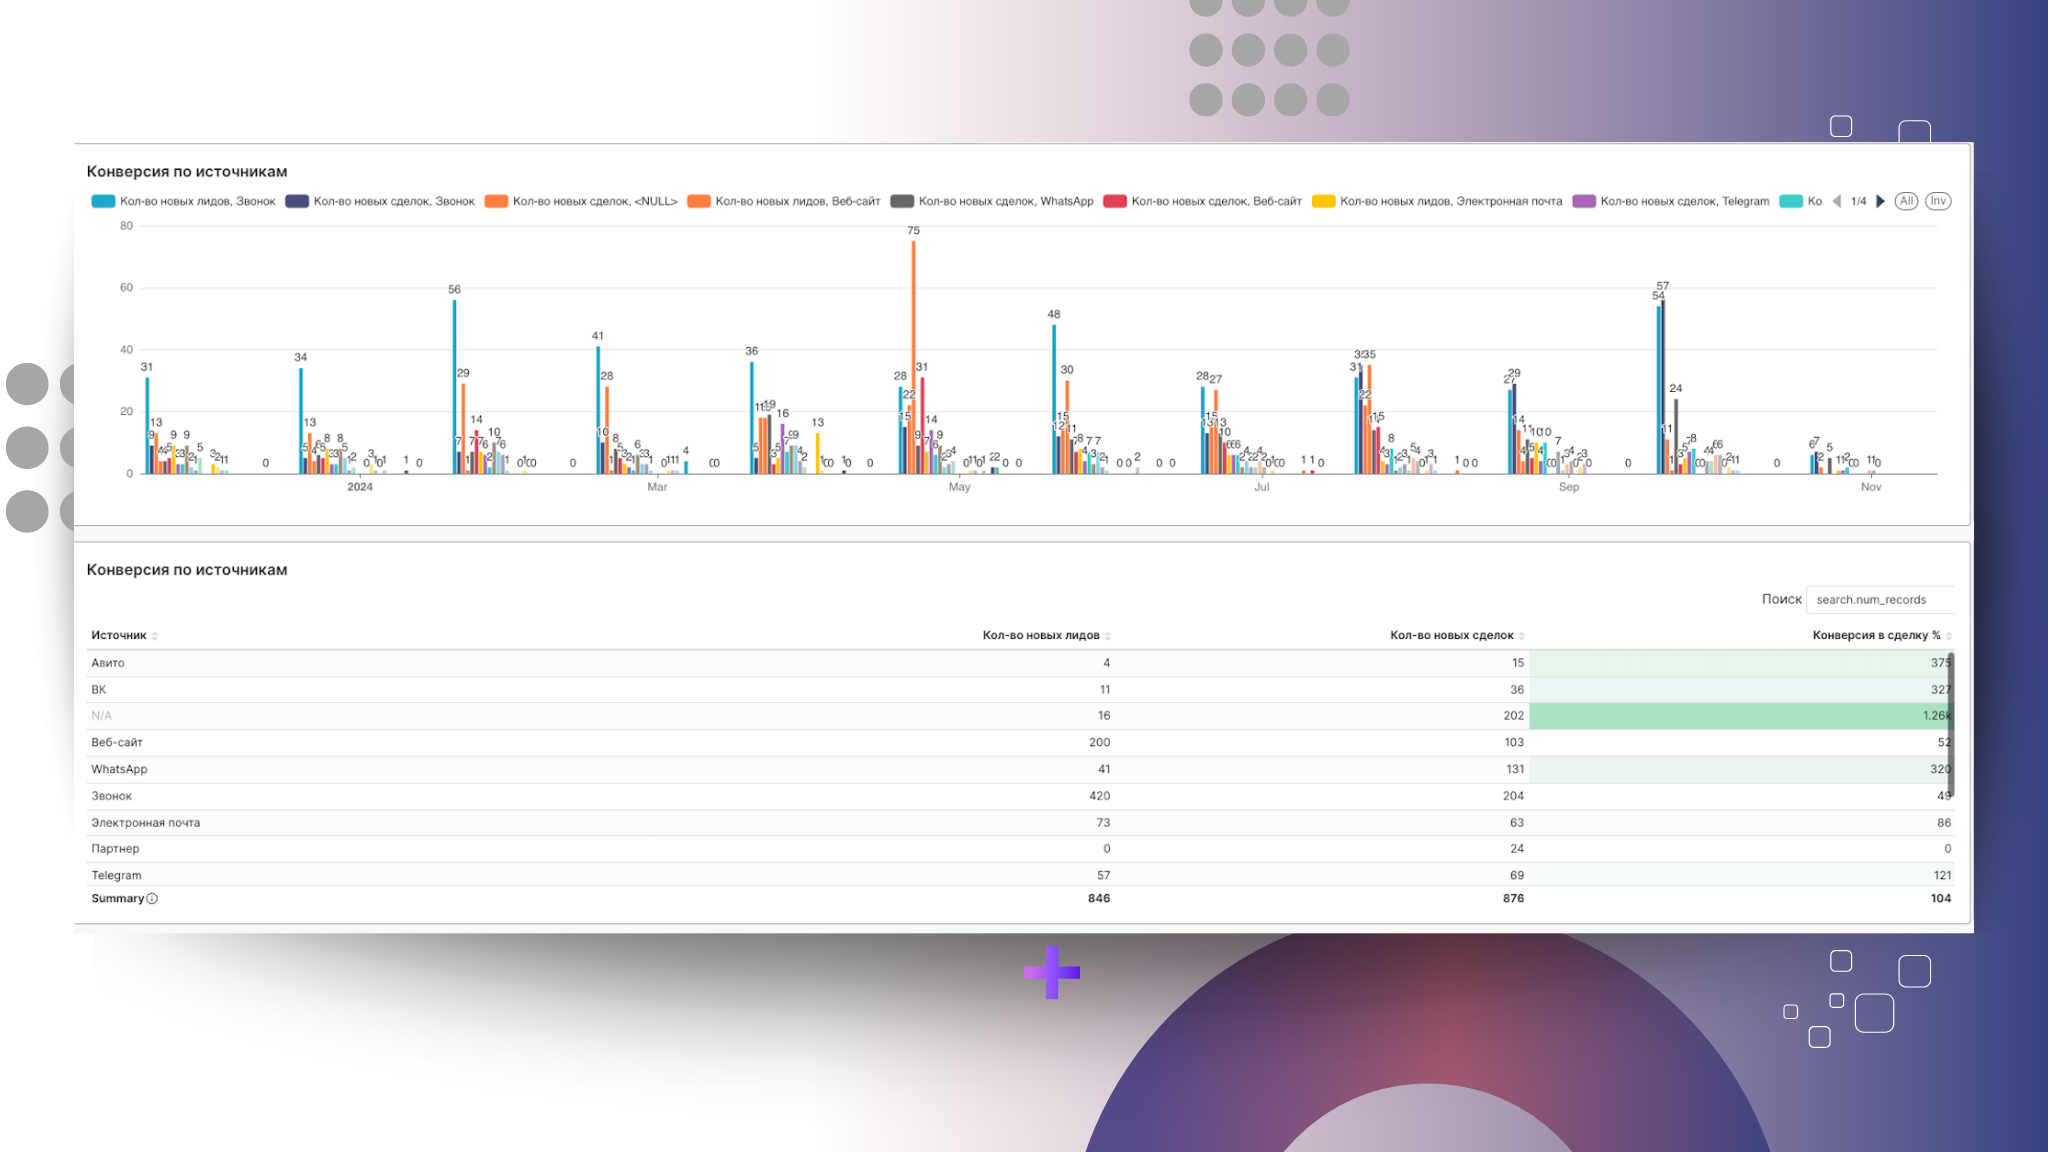Toggle 'Кол-во новых лидов, Веб-сайт' legend series
Screen dimensions: 2048x1152
pyautogui.click(x=797, y=201)
